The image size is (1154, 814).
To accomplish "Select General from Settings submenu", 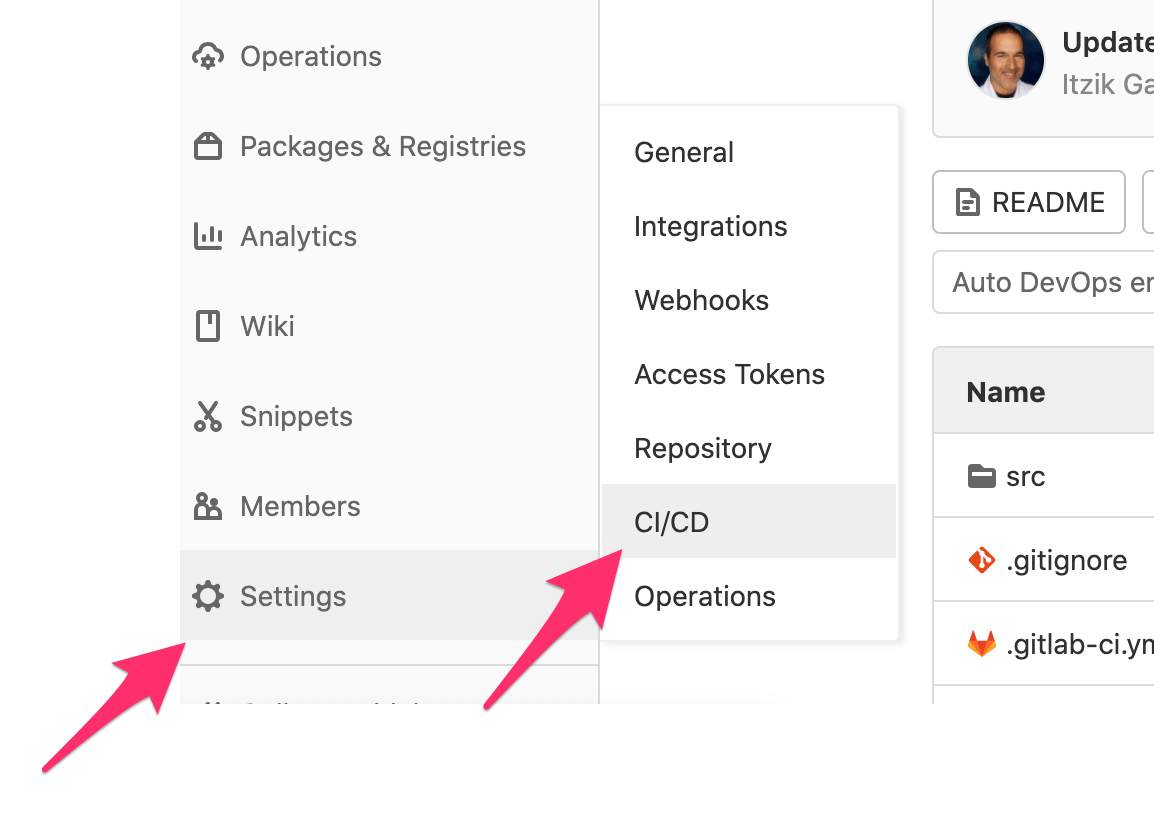I will (x=684, y=152).
